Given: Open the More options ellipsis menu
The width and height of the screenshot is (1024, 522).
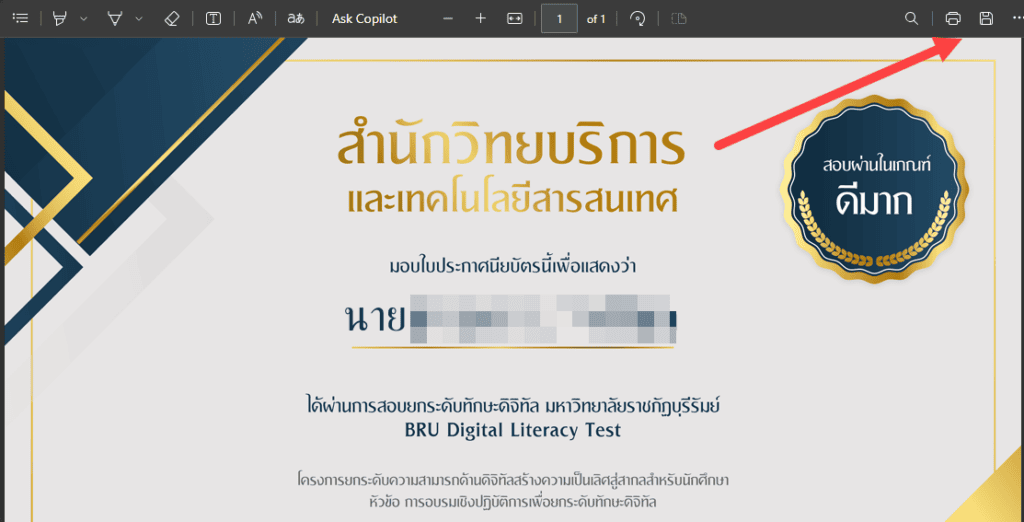Looking at the screenshot, I should (x=1016, y=19).
